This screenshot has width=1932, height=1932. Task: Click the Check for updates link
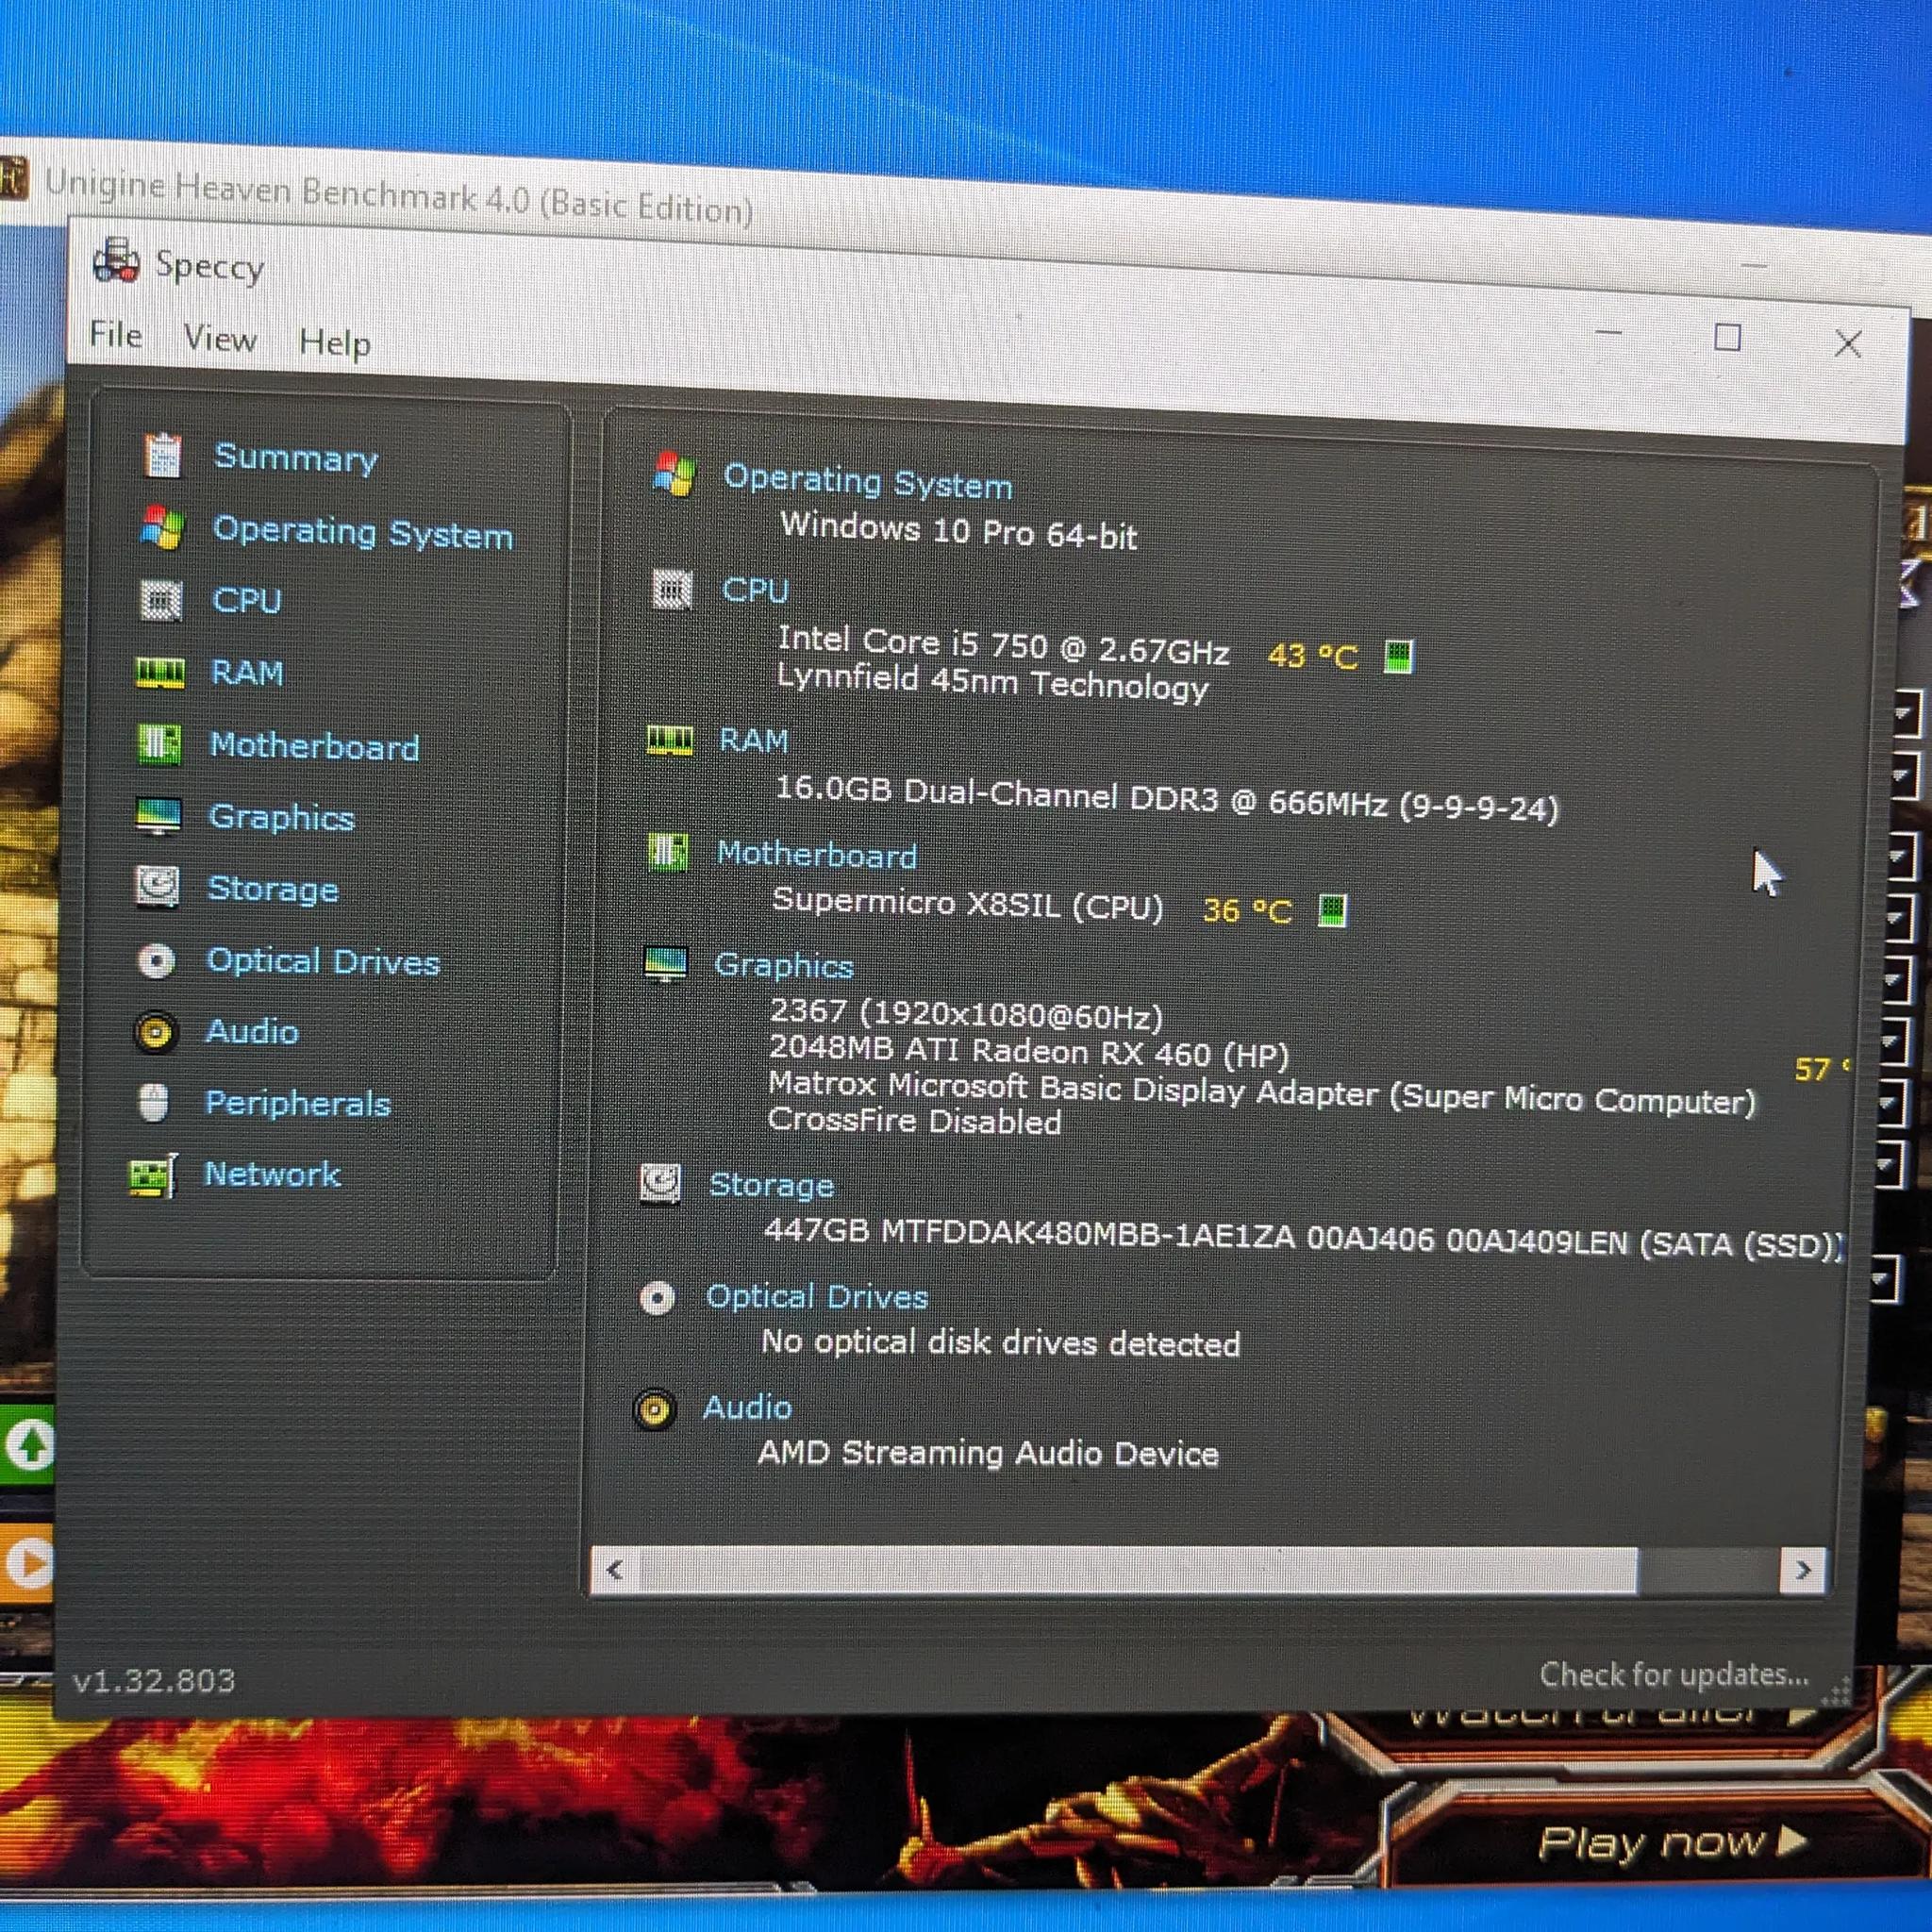(1674, 1674)
